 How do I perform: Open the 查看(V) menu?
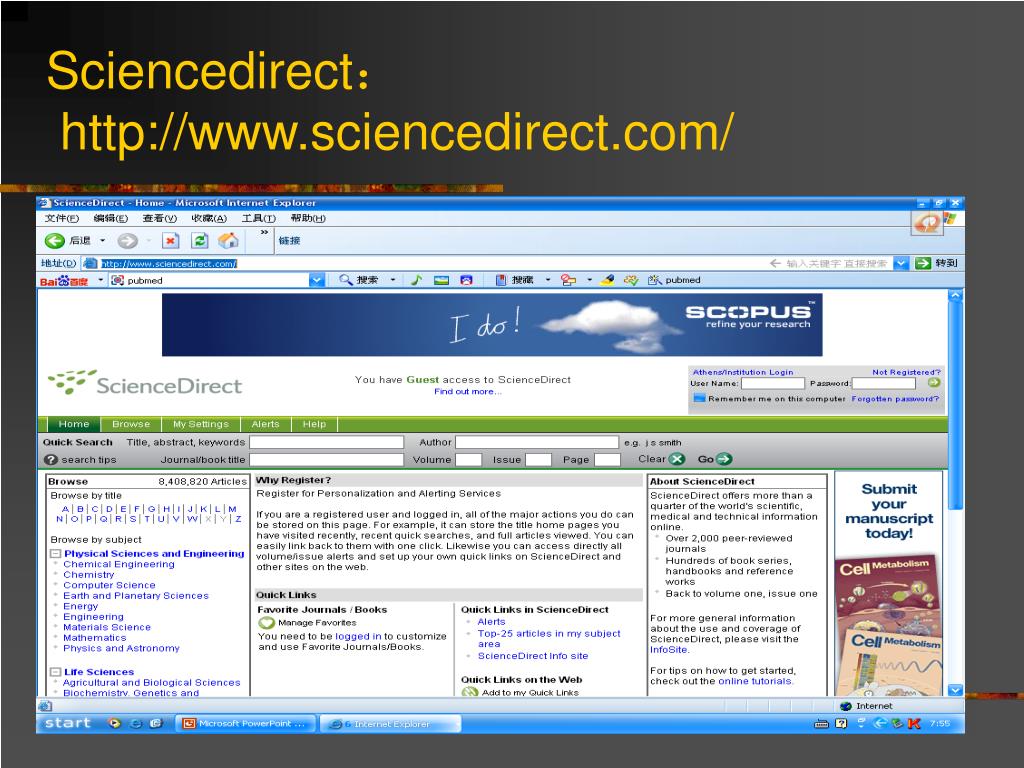pyautogui.click(x=160, y=218)
